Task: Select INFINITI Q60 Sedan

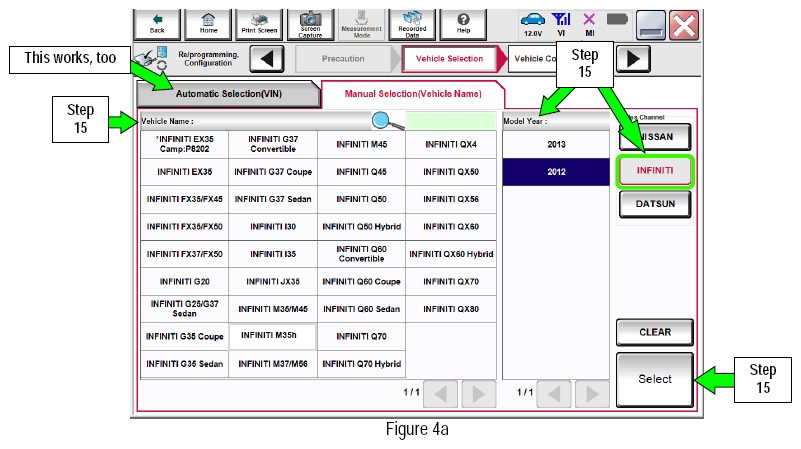Action: click(x=361, y=309)
